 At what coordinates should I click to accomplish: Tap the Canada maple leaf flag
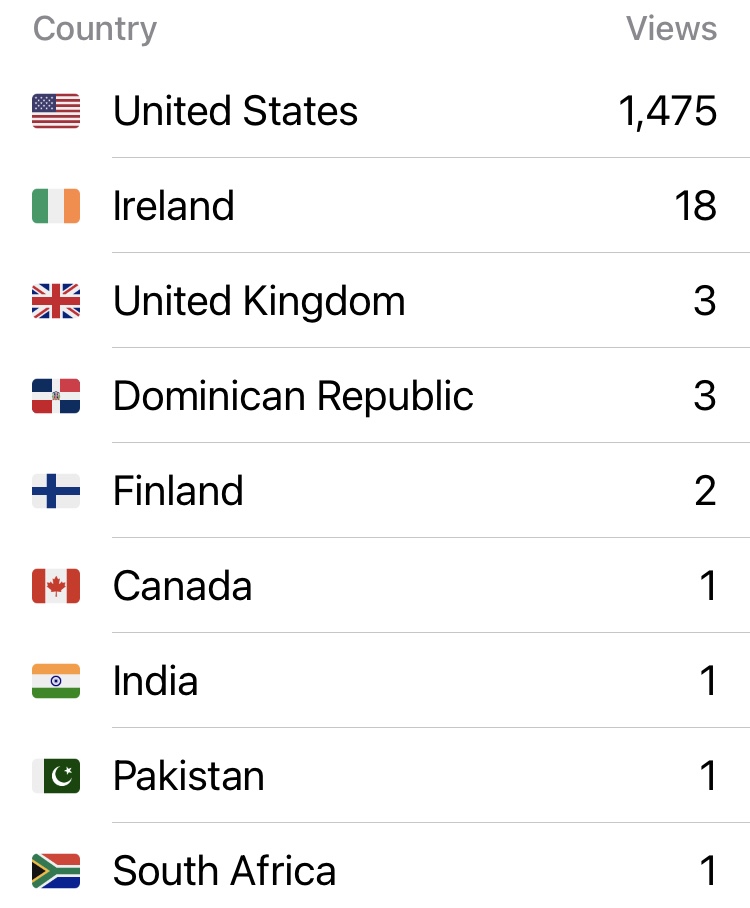56,586
